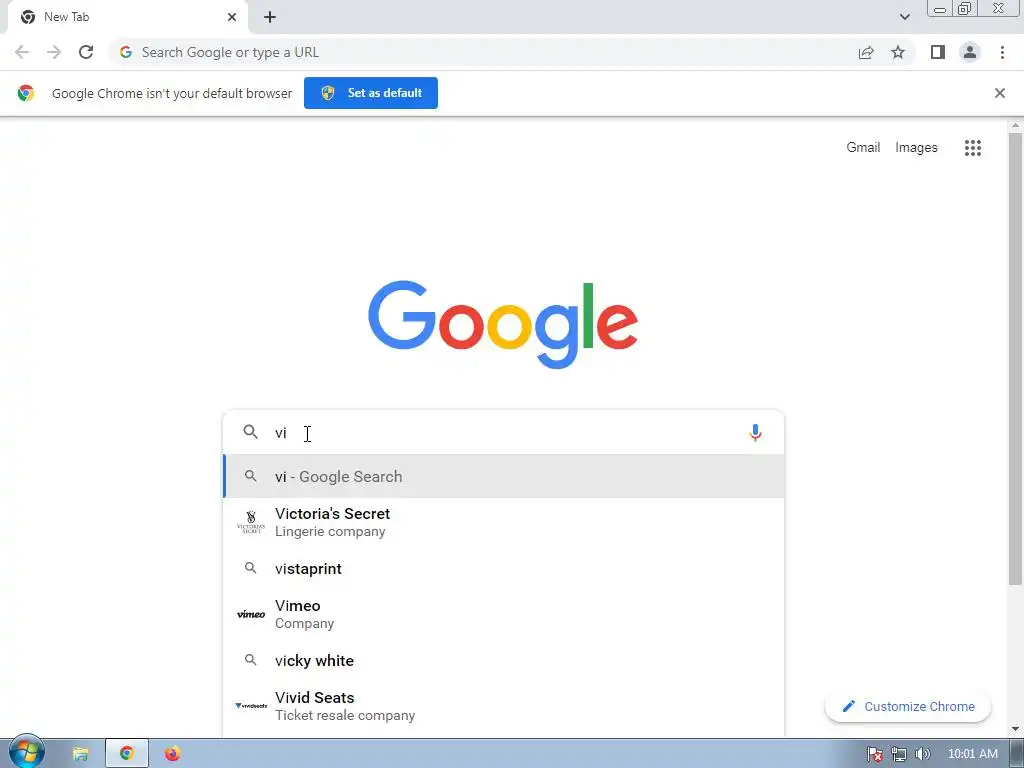Viewport: 1024px width, 768px height.
Task: Open a new tab with the plus button
Action: 270,17
